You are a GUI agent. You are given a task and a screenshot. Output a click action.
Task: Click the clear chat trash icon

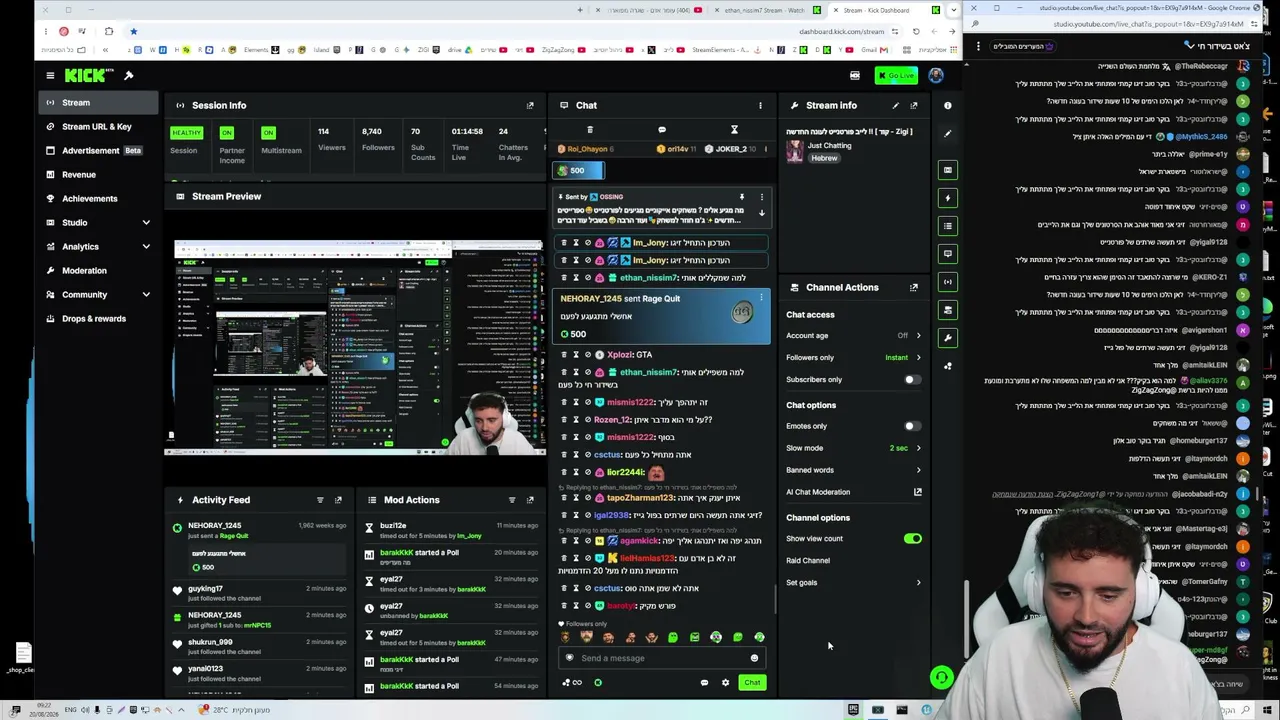pos(590,130)
